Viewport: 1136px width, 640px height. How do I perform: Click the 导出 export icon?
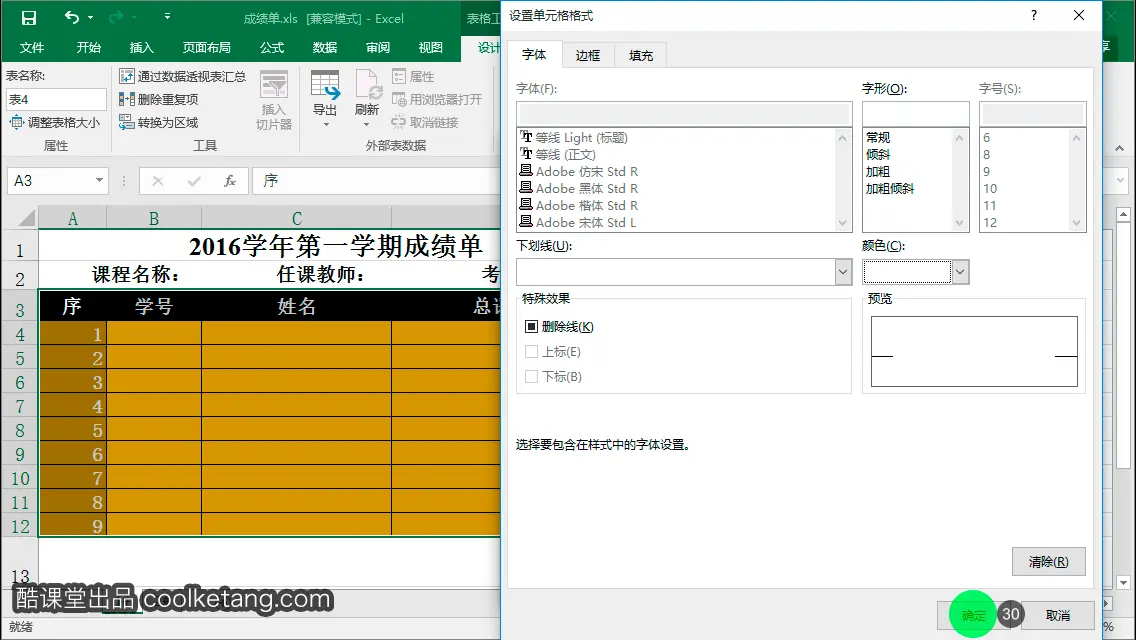click(x=325, y=85)
